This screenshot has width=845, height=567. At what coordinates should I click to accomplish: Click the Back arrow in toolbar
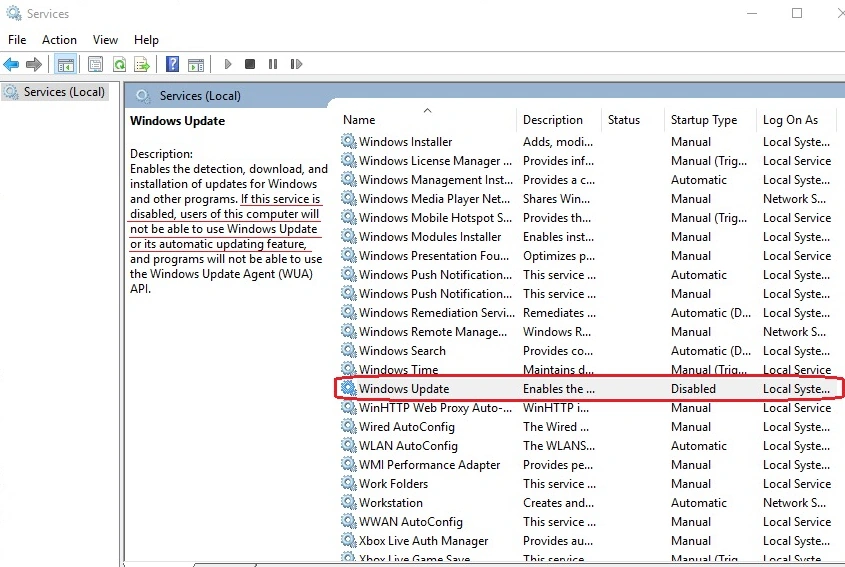(11, 65)
